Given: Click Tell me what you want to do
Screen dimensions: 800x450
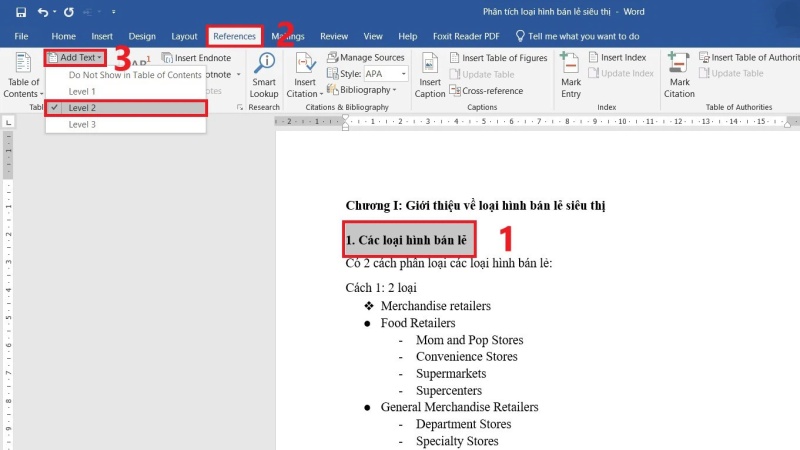Looking at the screenshot, I should (x=577, y=36).
